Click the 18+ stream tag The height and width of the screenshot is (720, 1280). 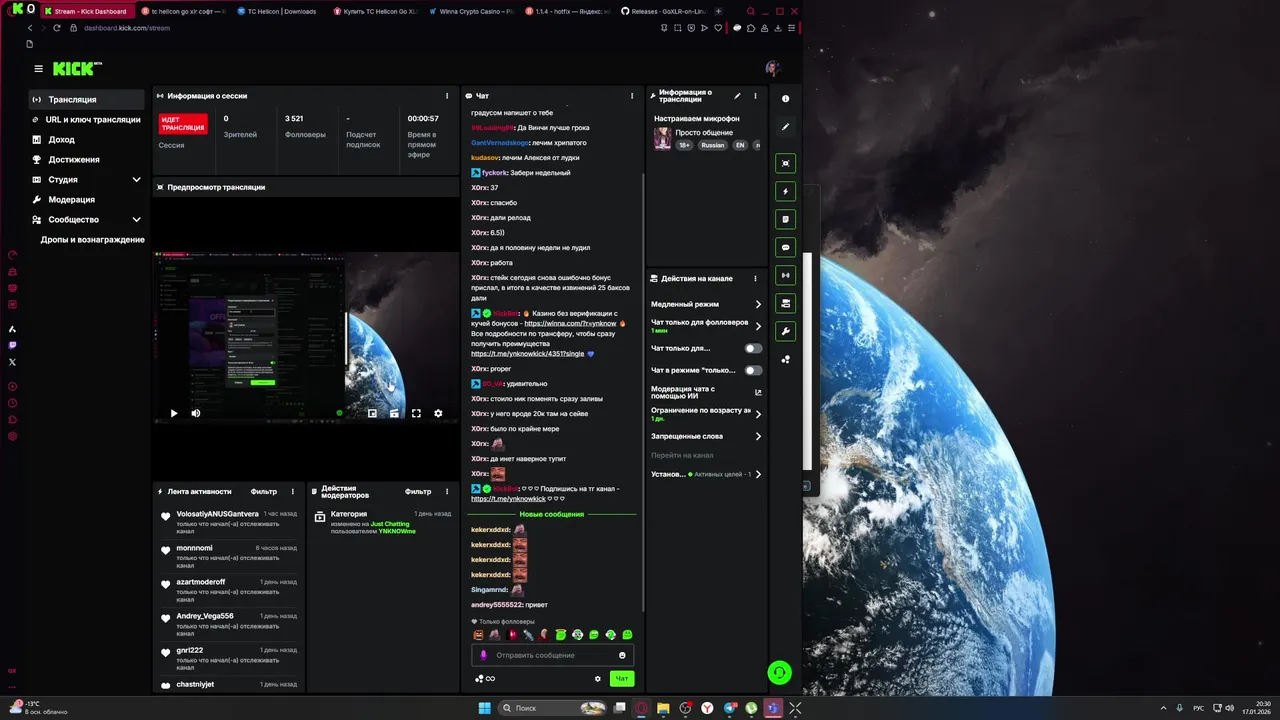[x=685, y=145]
